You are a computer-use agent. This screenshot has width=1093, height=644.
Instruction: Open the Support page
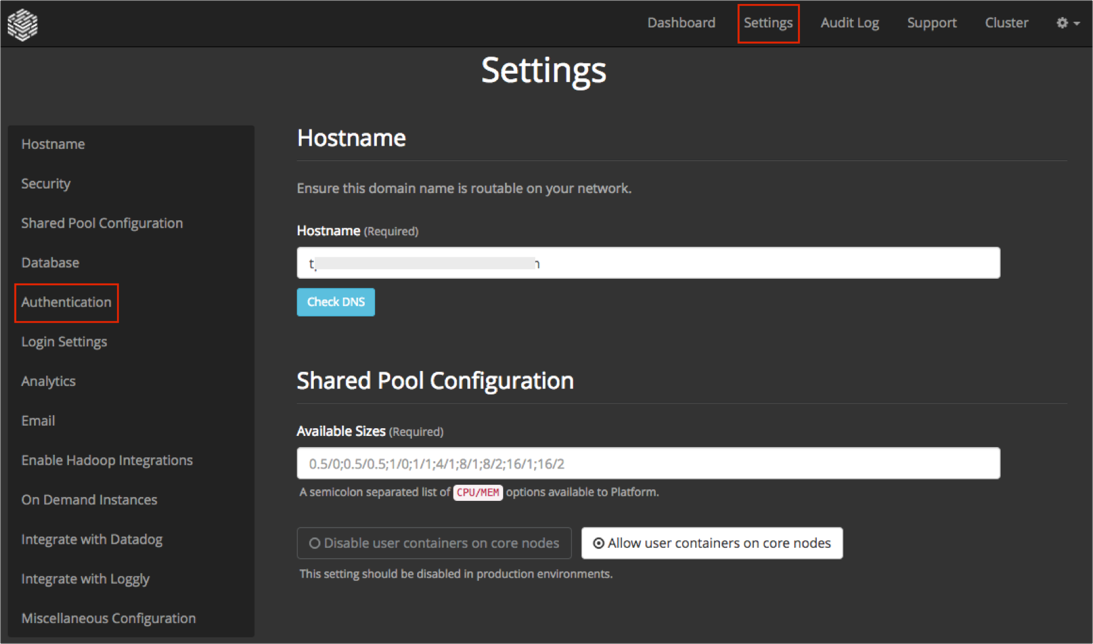point(931,23)
